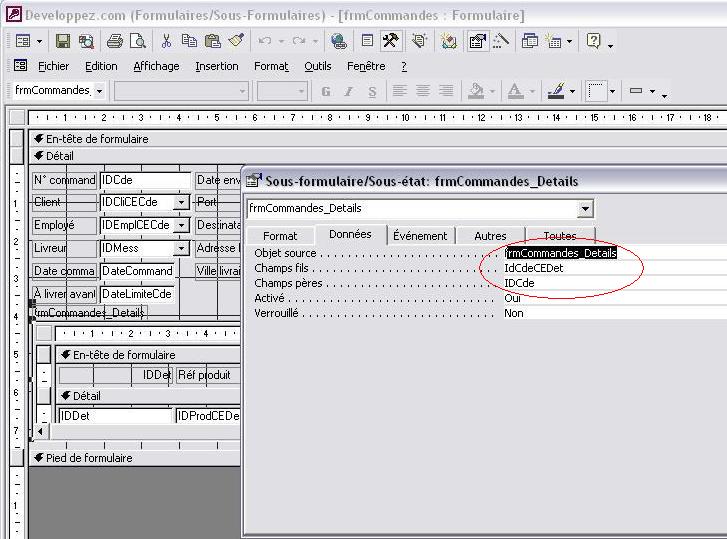
Task: Click the Print icon in toolbar
Action: 115,41
